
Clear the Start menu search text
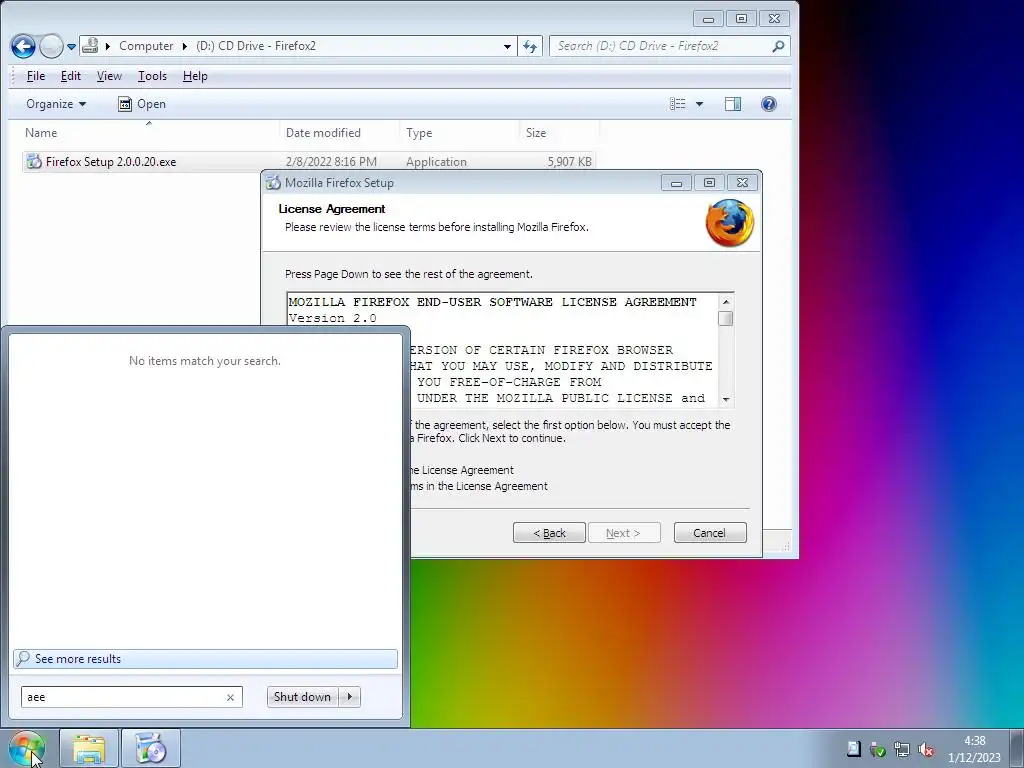point(231,697)
